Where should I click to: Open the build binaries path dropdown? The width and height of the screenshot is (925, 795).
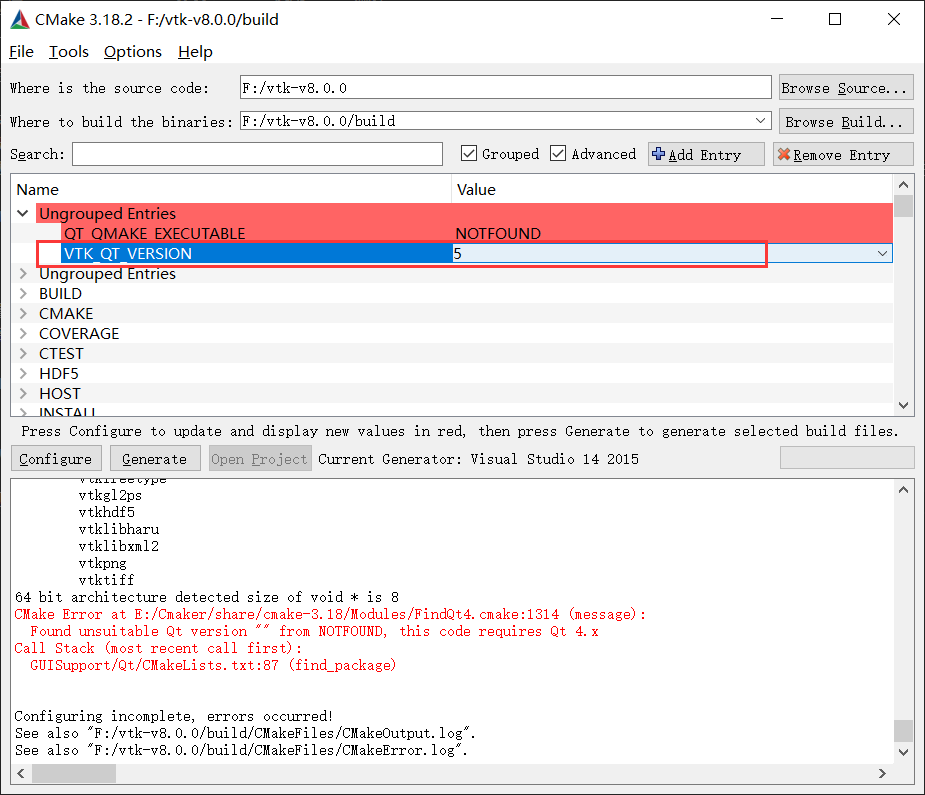click(x=760, y=121)
